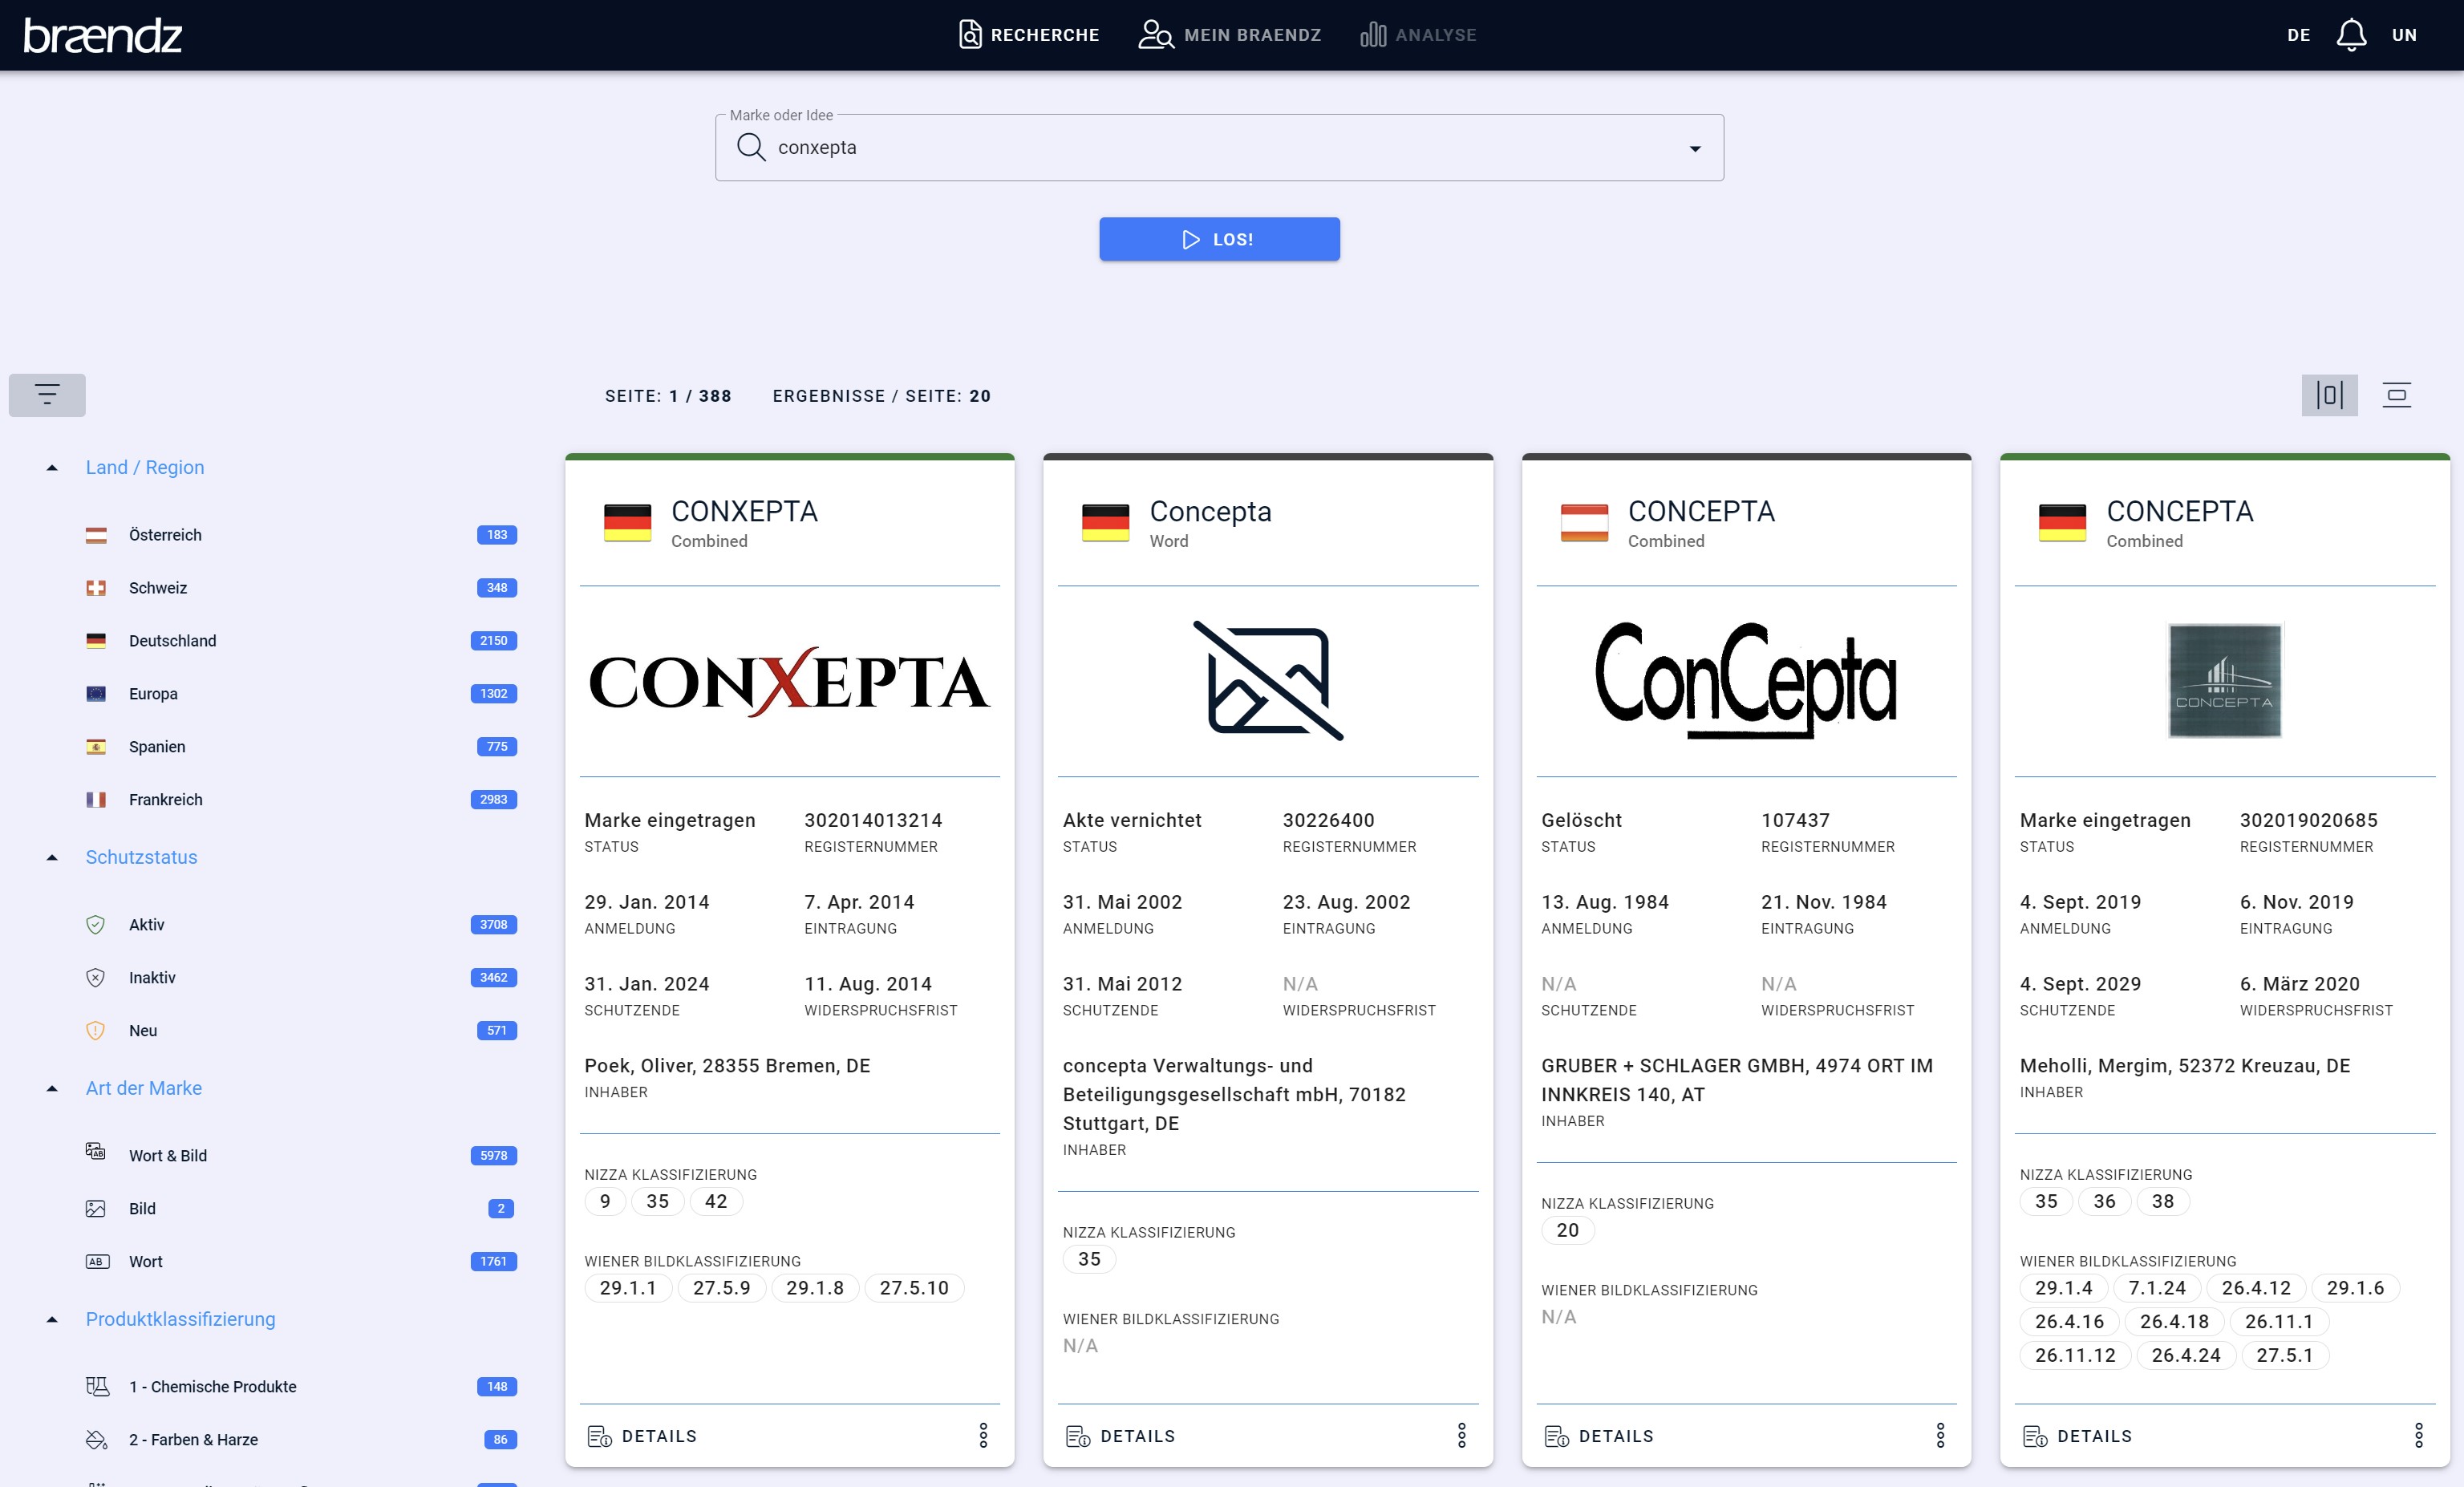The width and height of the screenshot is (2464, 1487).
Task: Click the Wort & Bild type icon
Action: pyautogui.click(x=96, y=1152)
